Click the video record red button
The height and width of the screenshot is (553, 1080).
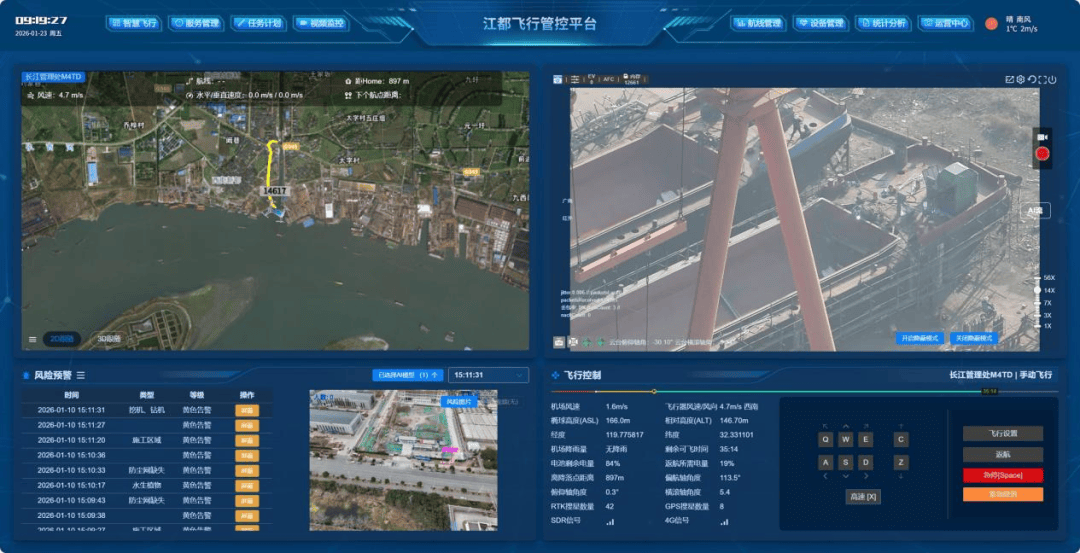pos(1042,154)
